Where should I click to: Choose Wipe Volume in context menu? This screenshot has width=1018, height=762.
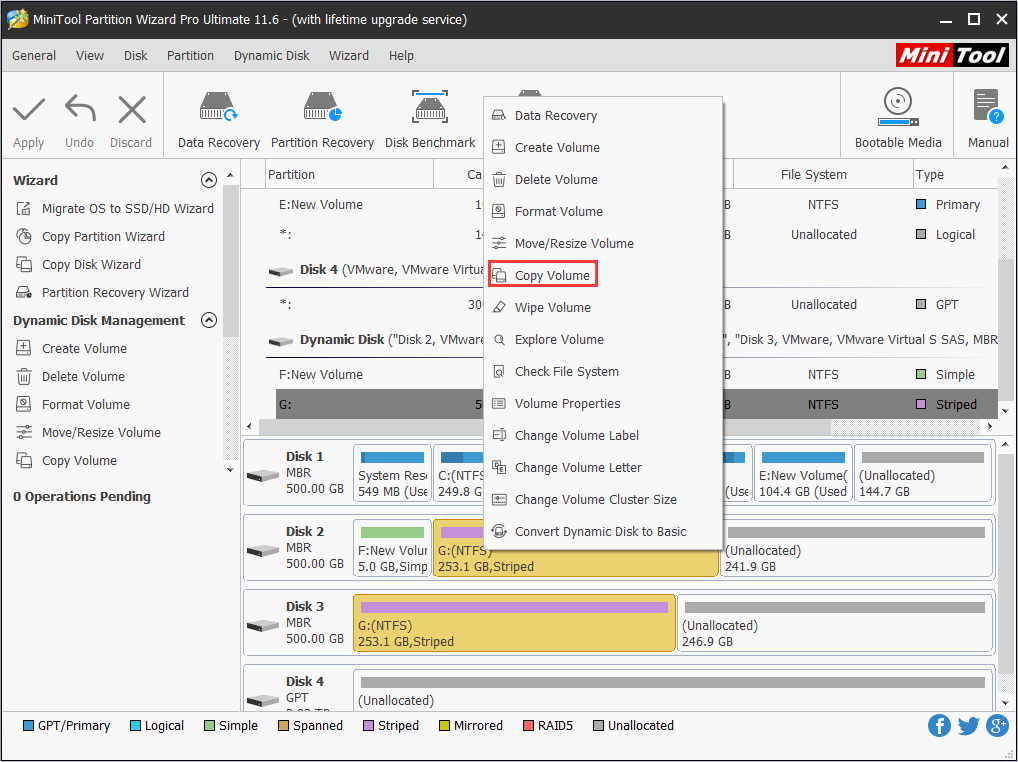click(x=603, y=308)
